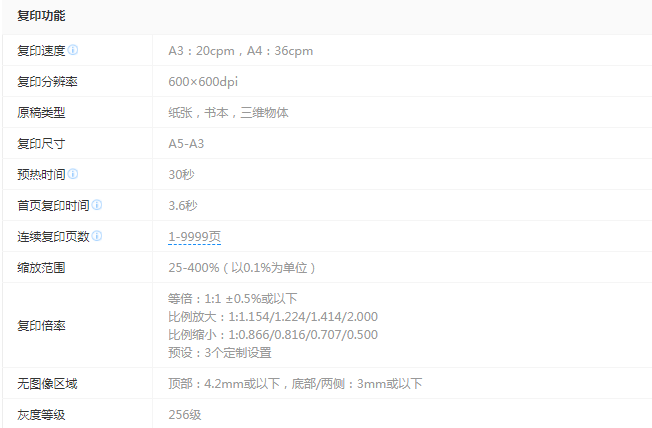Click the info icon beside 连续复印页数
The height and width of the screenshot is (428, 652).
coord(97,236)
